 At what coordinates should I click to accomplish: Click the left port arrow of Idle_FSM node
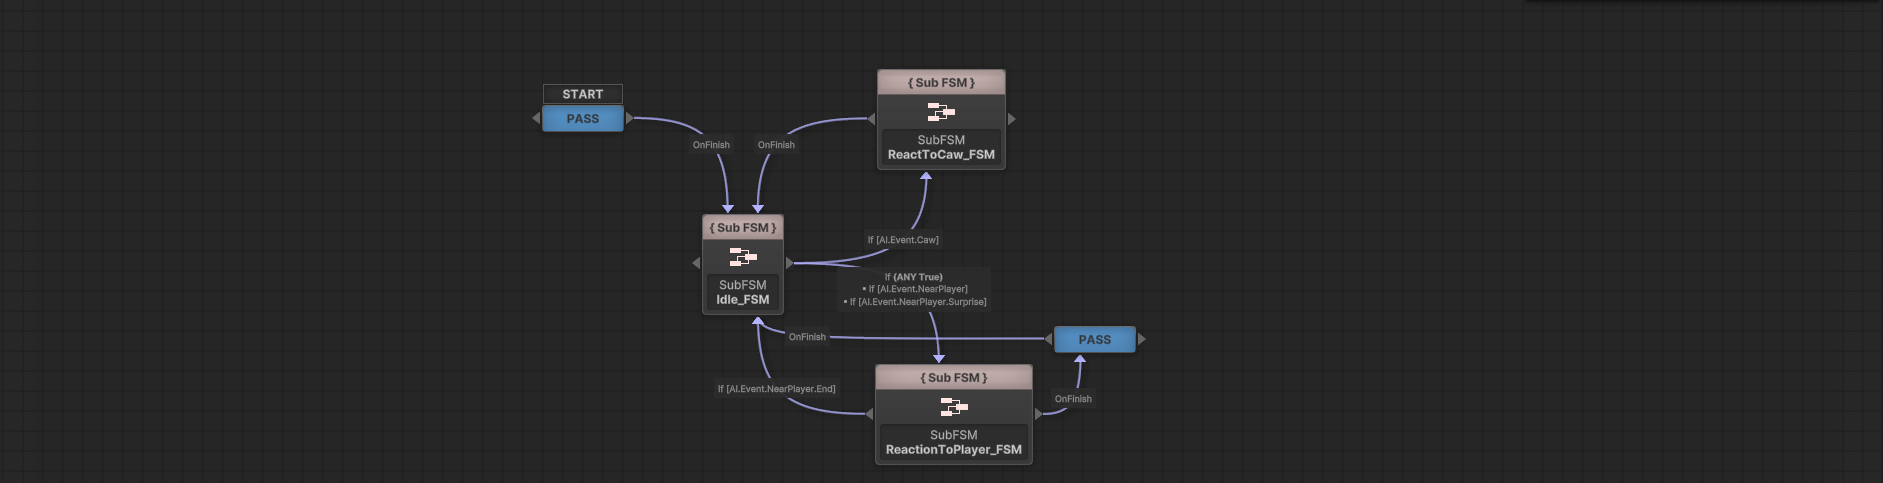point(696,263)
